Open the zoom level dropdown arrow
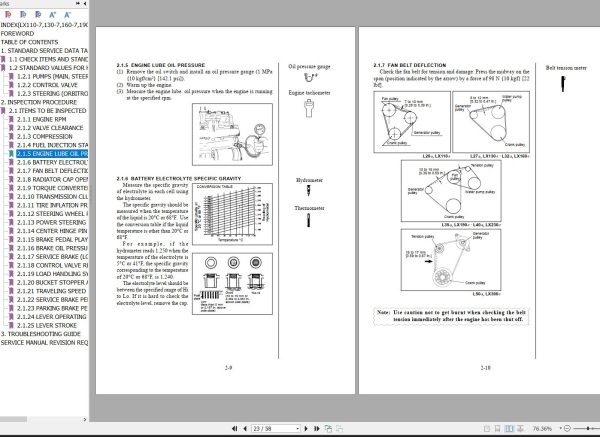Viewport: 600px width, 437px height. (x=561, y=428)
